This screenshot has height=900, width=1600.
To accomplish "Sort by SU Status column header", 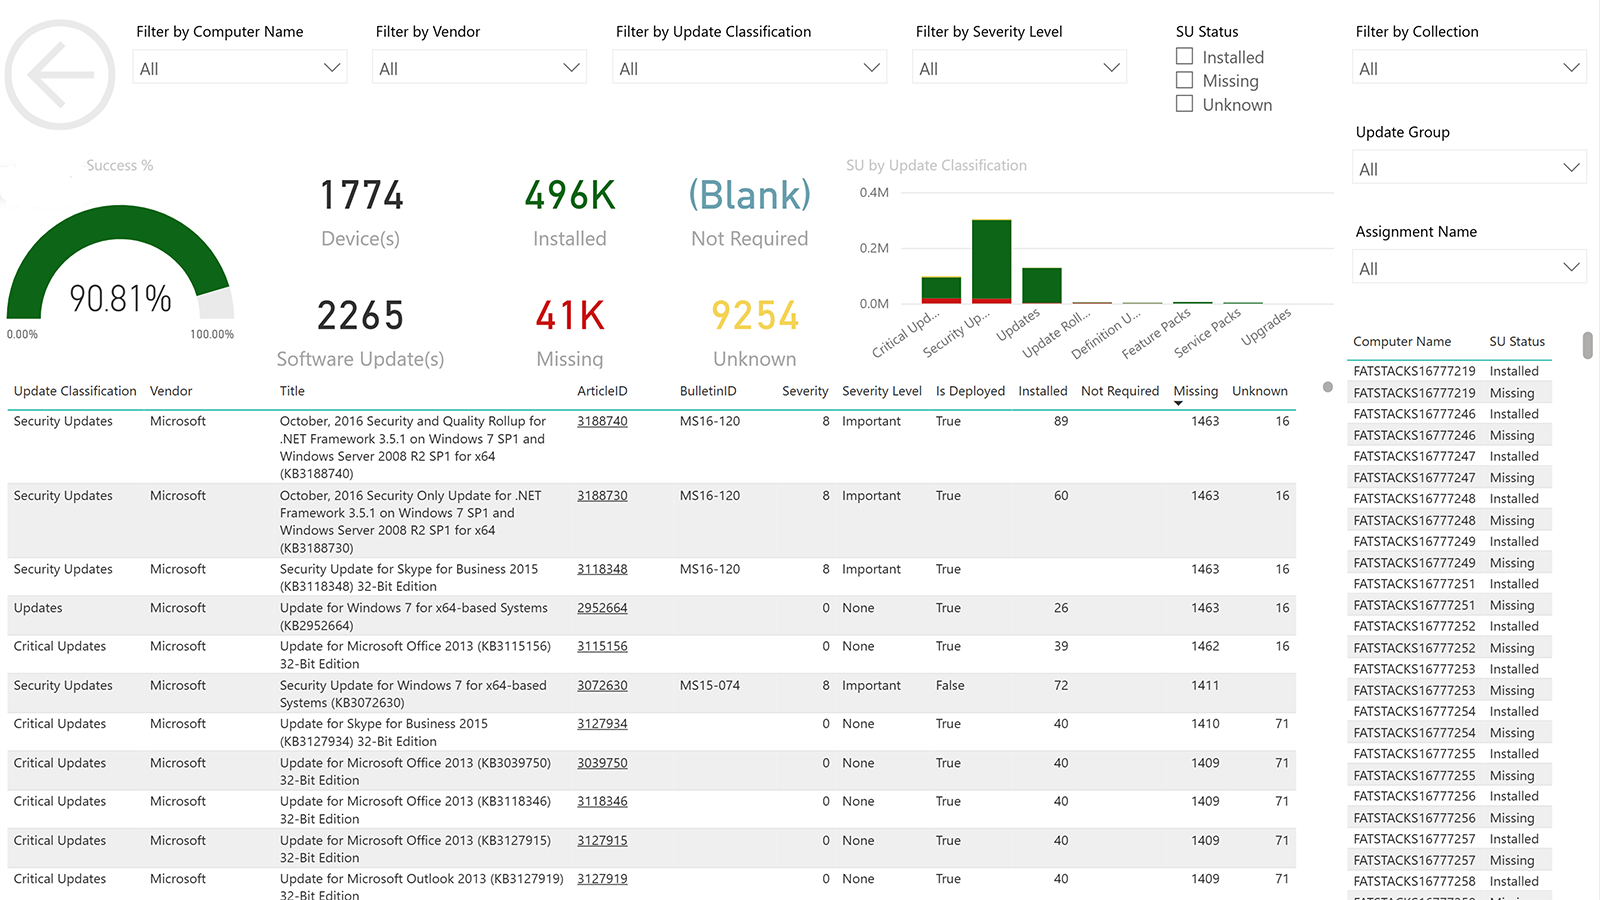I will [x=1517, y=341].
